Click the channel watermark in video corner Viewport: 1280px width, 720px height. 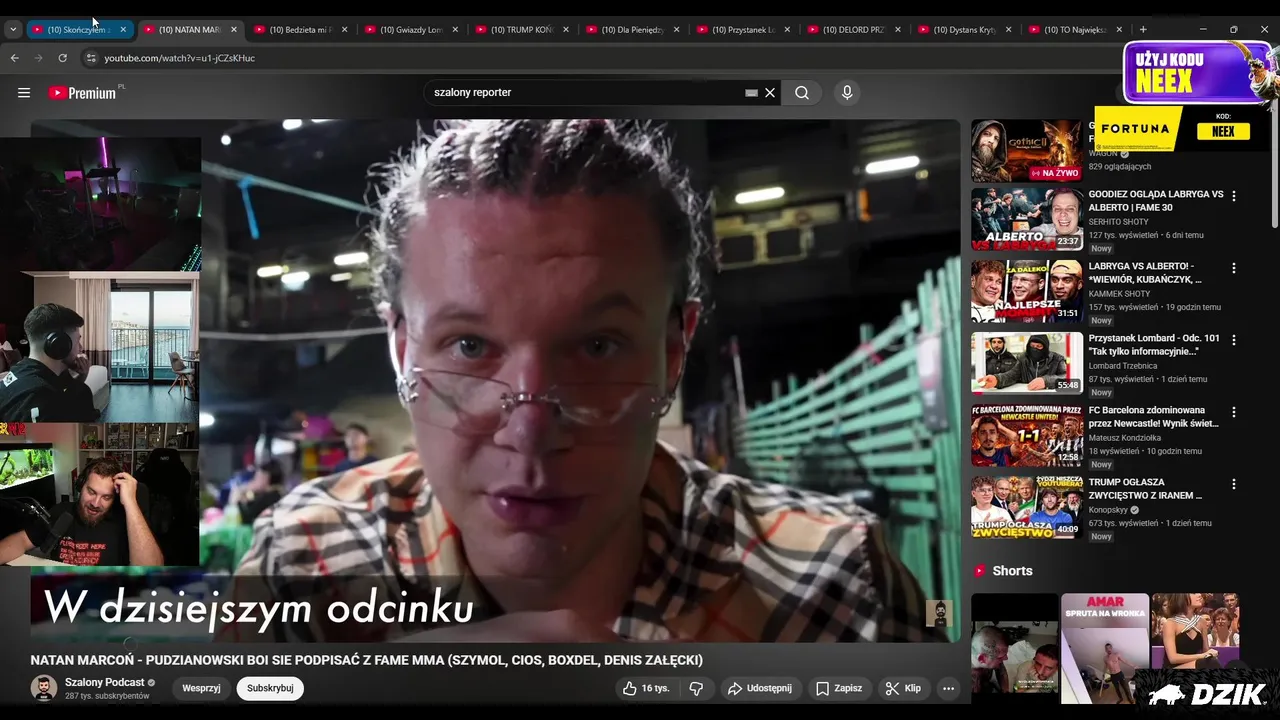939,613
